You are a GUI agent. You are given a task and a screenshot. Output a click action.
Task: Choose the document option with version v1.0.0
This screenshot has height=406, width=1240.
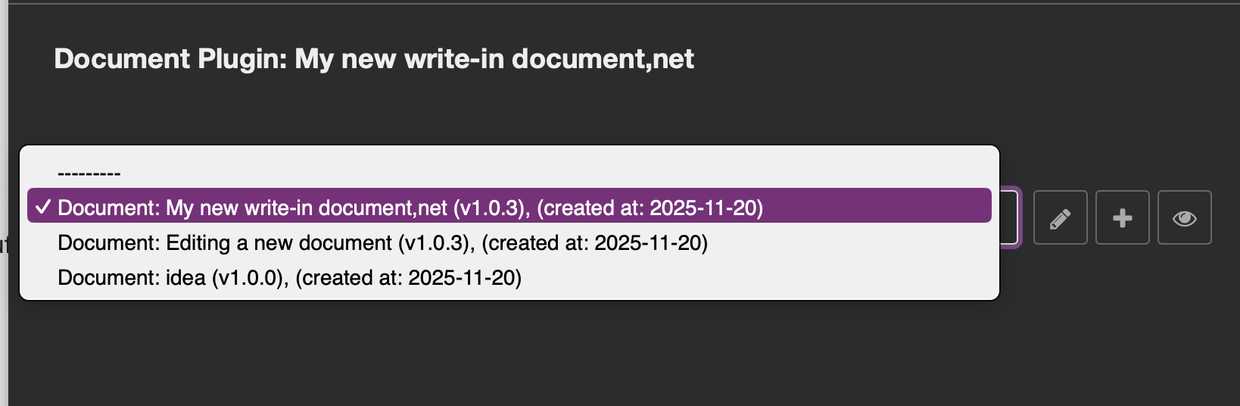(x=290, y=278)
